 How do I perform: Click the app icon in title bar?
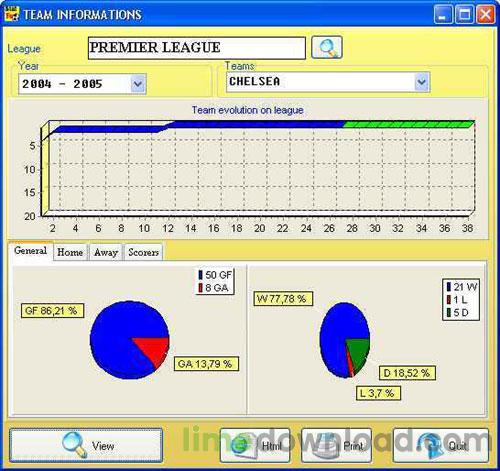[12, 13]
